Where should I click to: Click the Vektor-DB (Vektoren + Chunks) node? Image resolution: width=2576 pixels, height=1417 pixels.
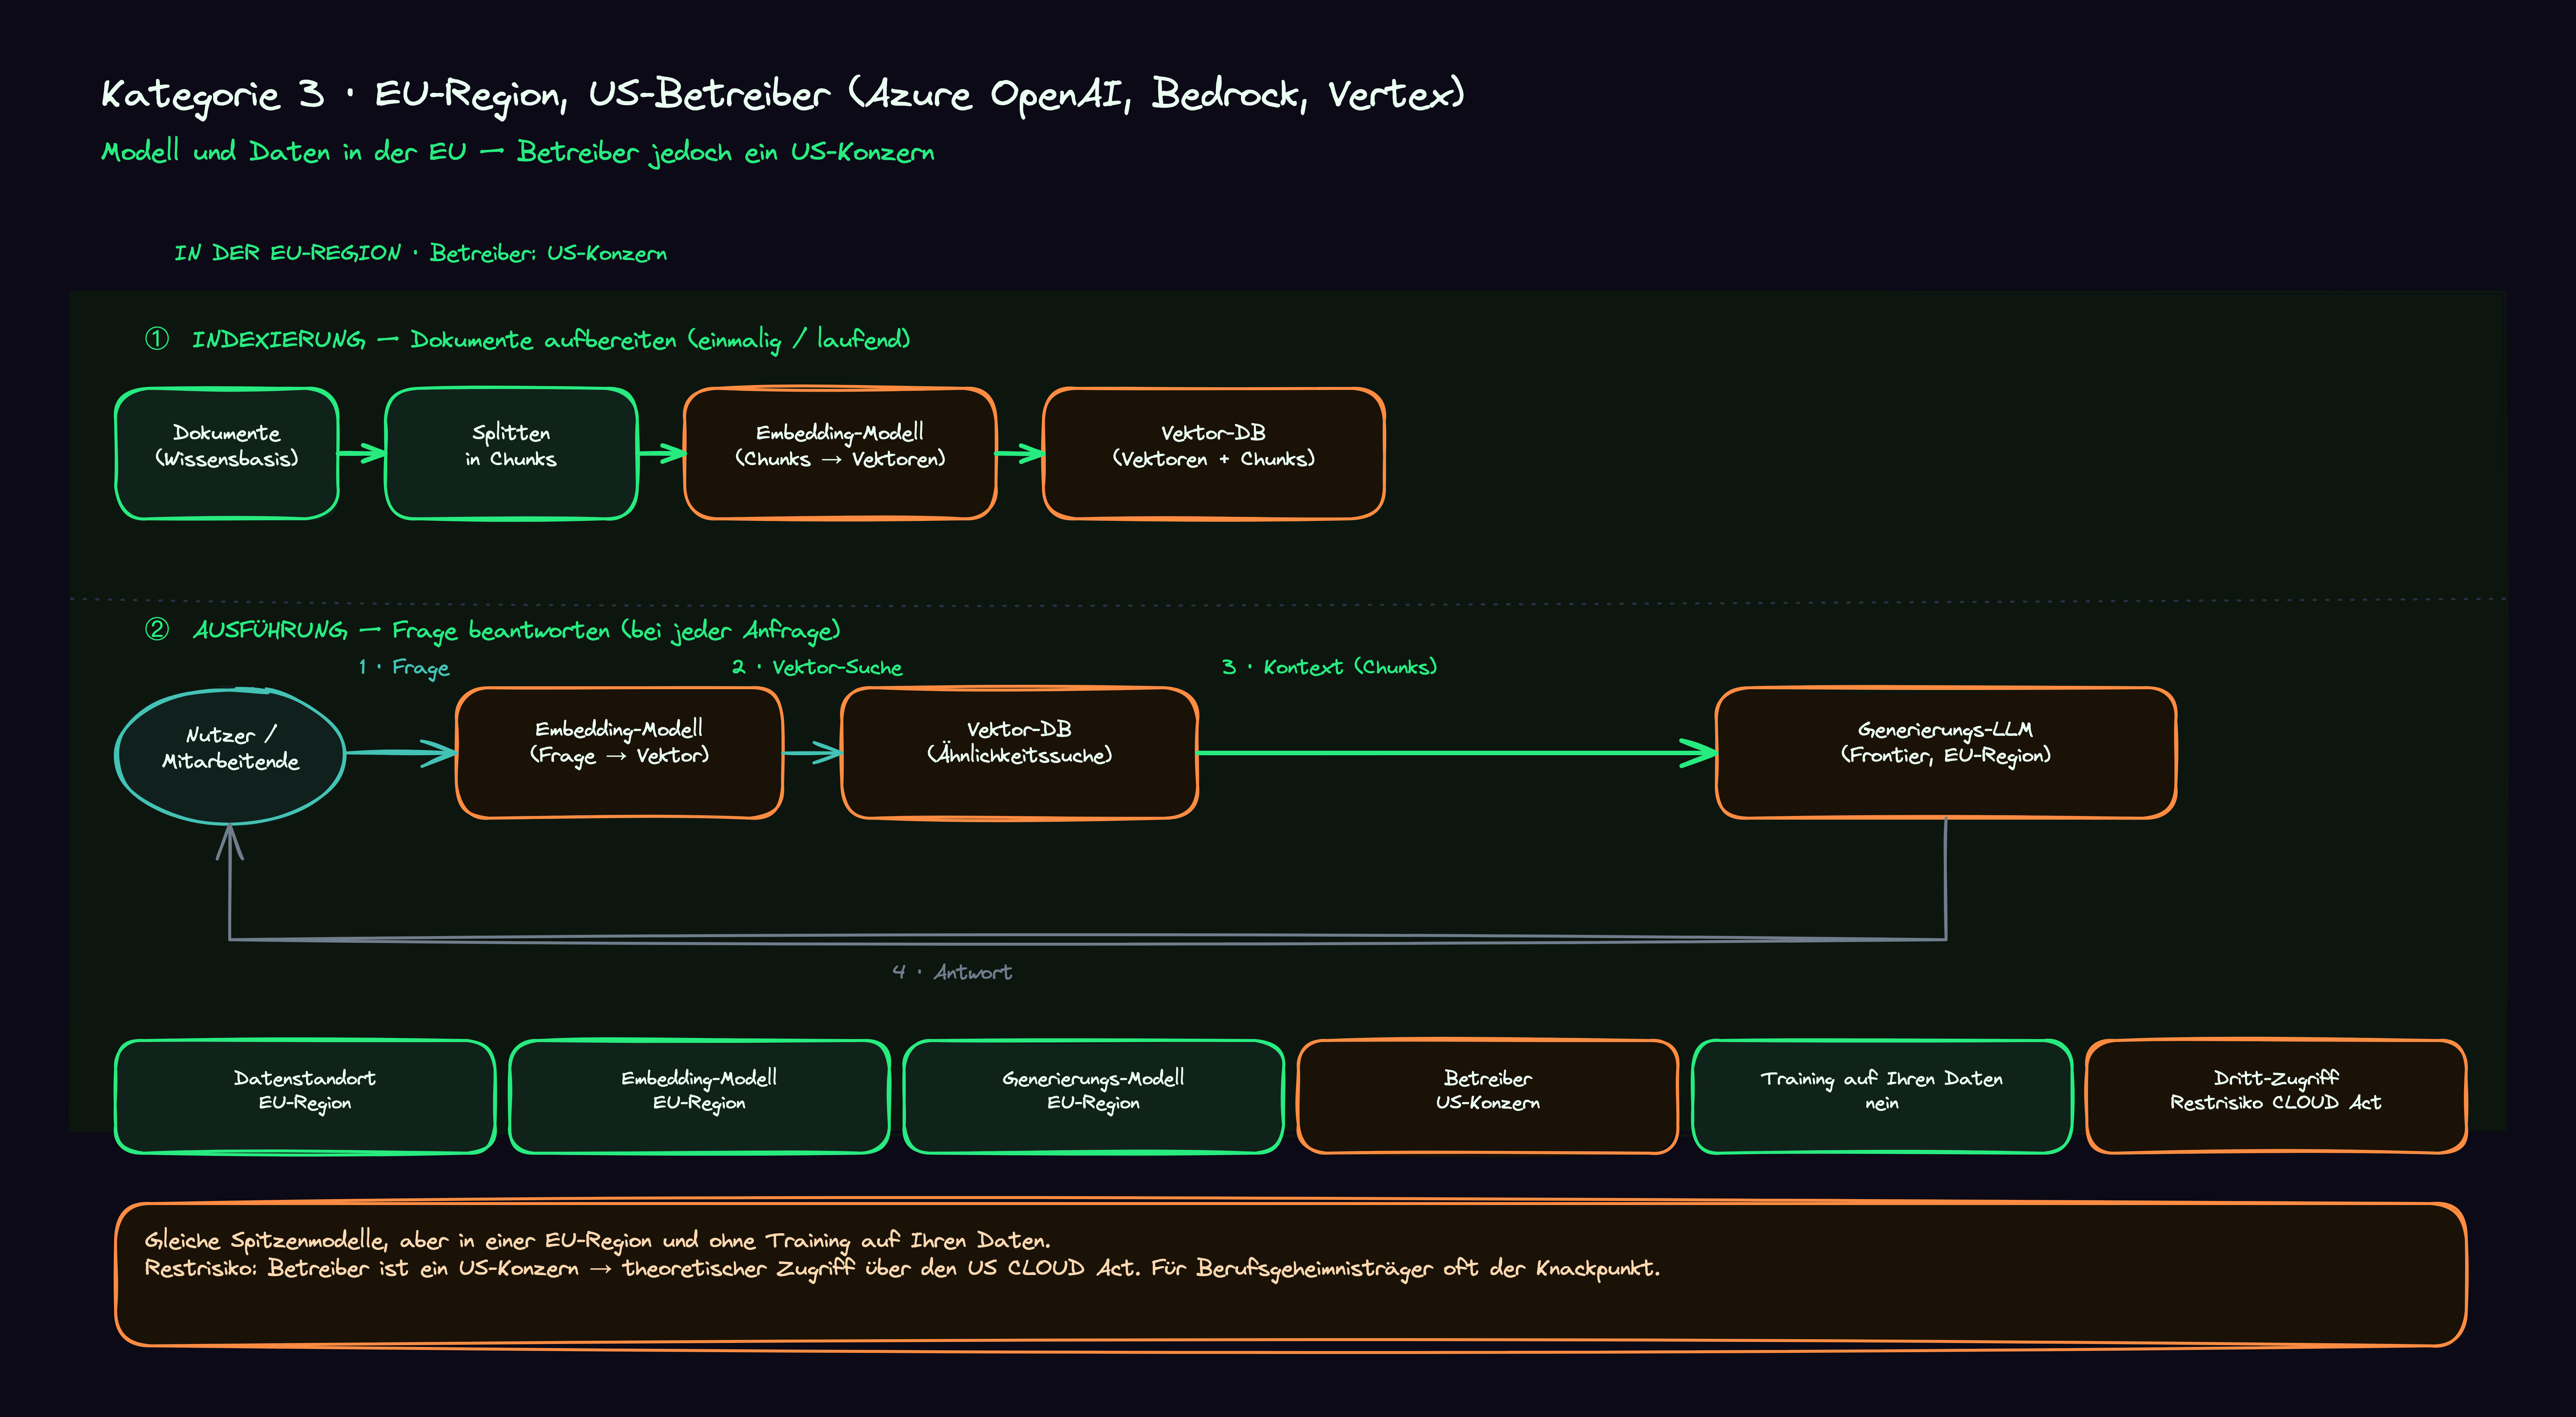(x=1213, y=453)
